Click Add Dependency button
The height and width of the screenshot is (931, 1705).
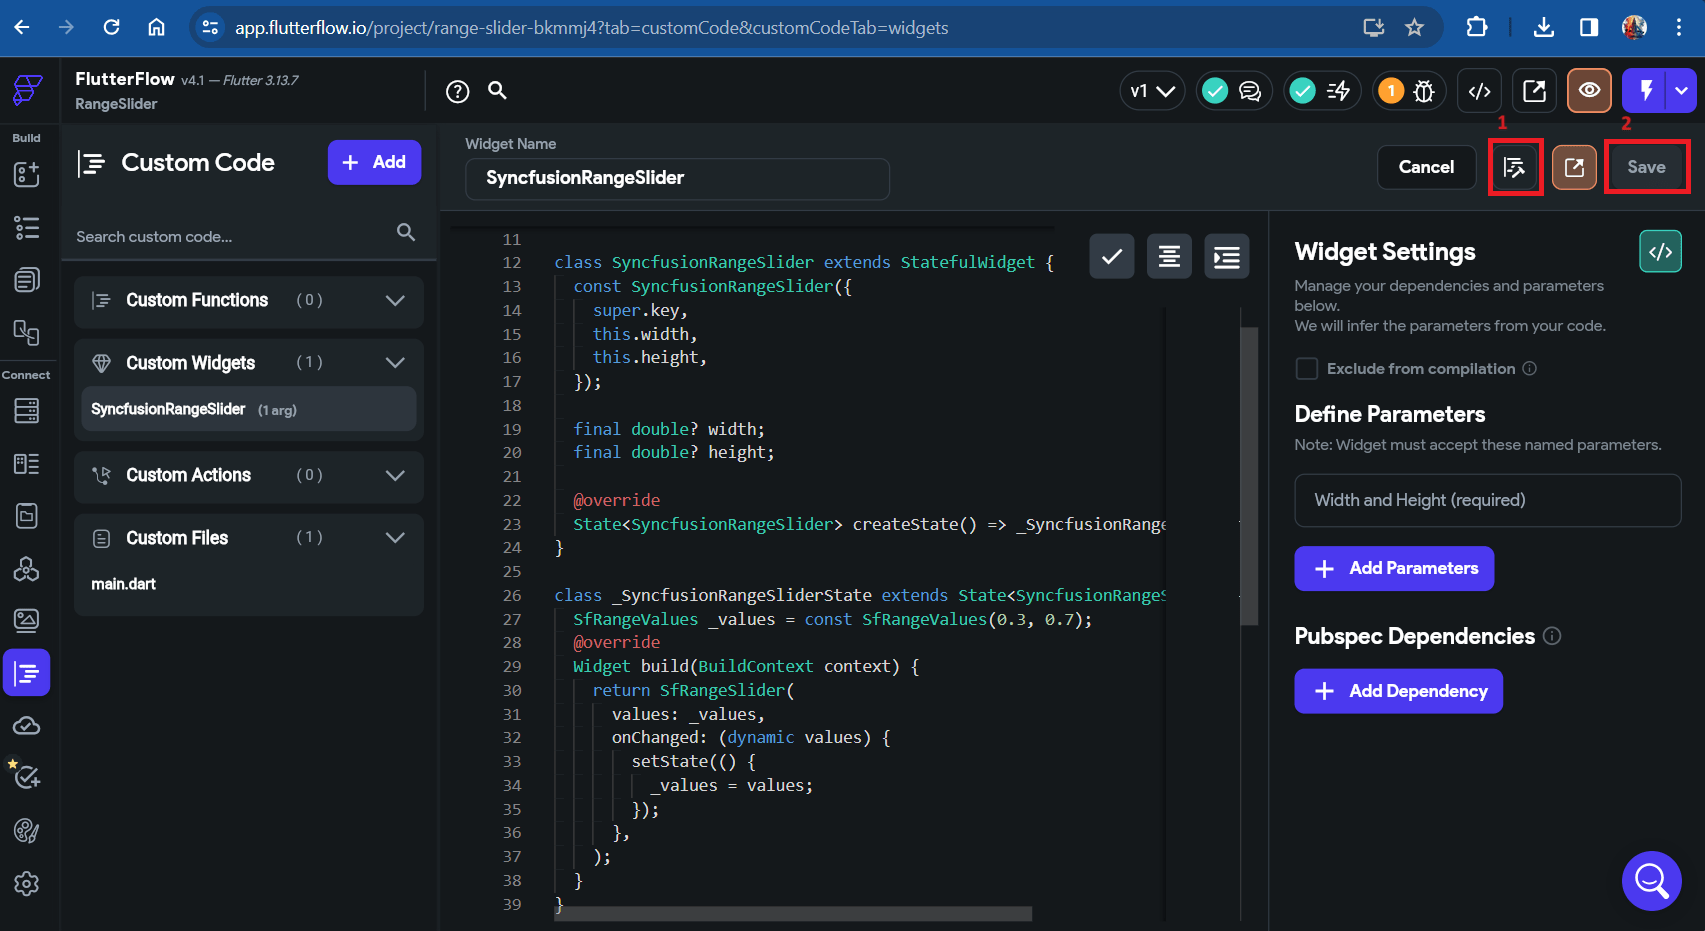tap(1398, 691)
